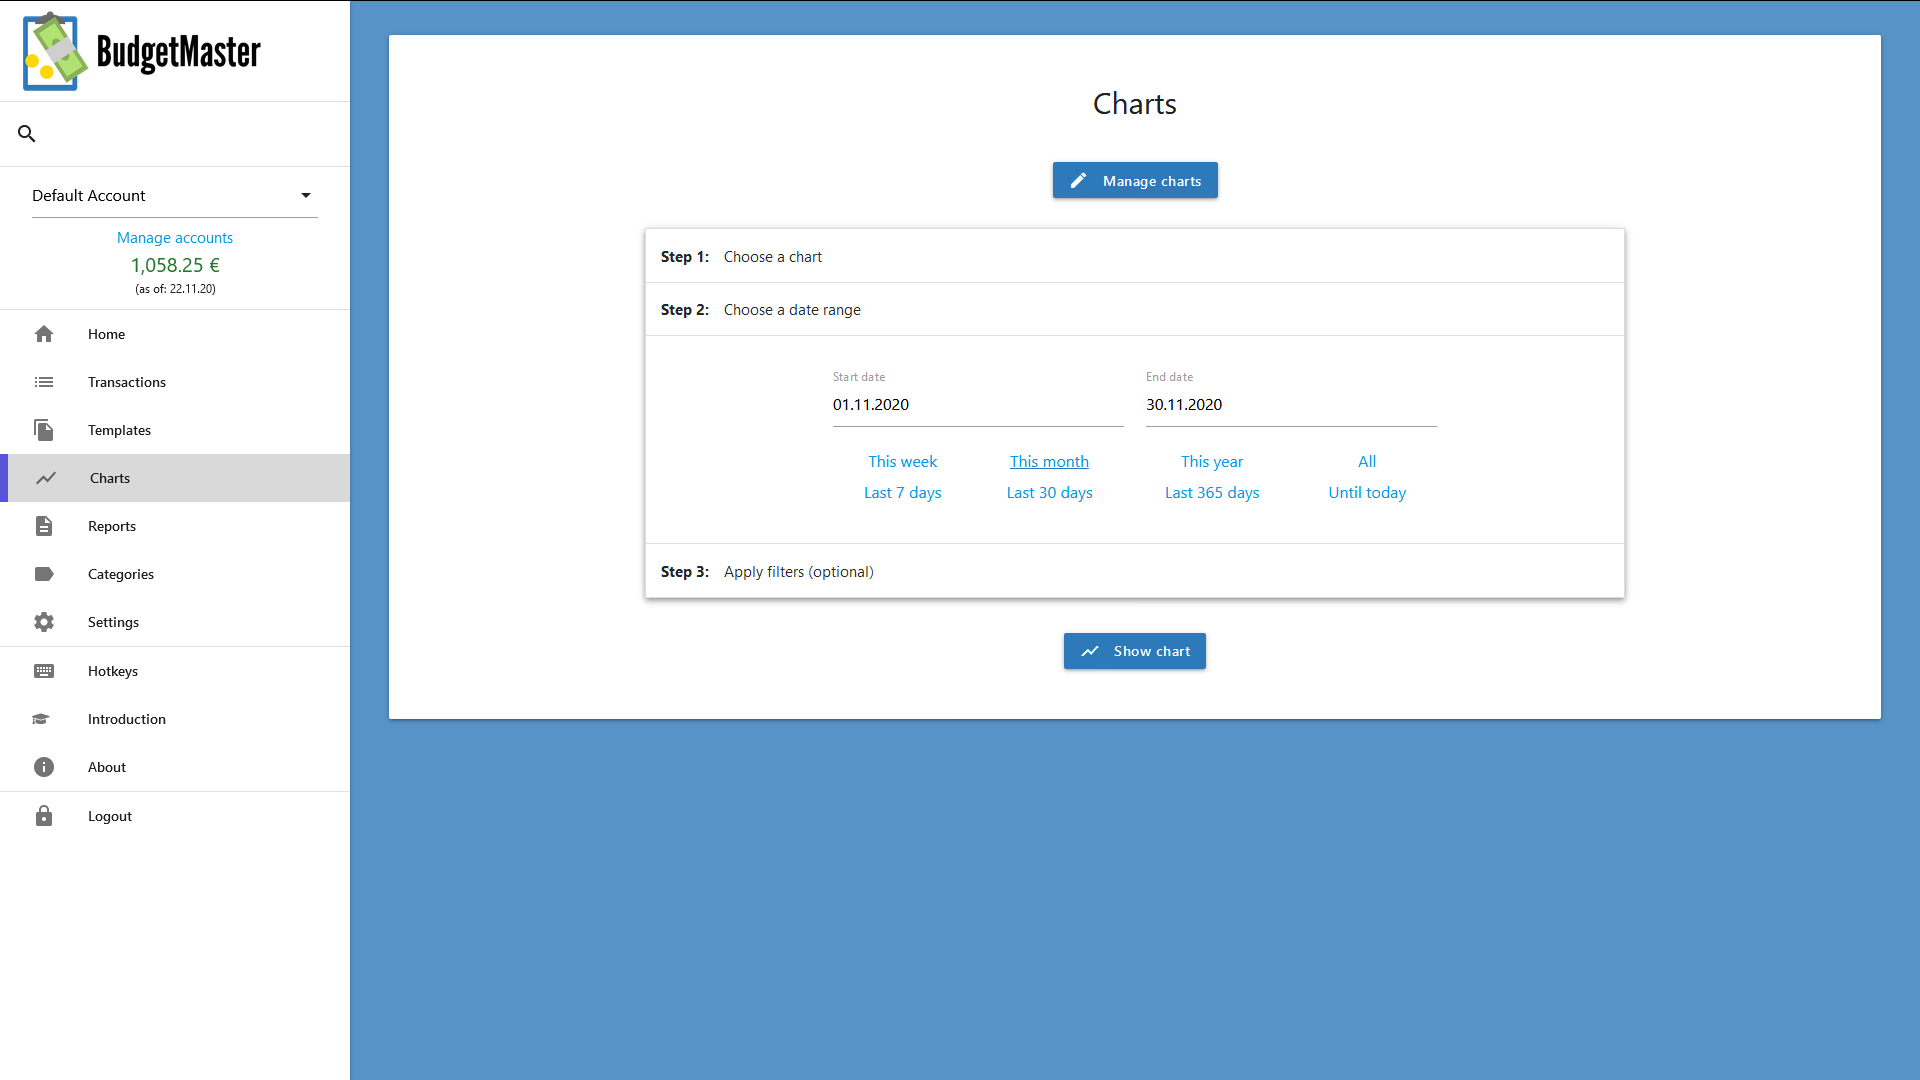Image resolution: width=1920 pixels, height=1080 pixels.
Task: Click the account balance 1,058.25 €
Action: [x=175, y=265]
